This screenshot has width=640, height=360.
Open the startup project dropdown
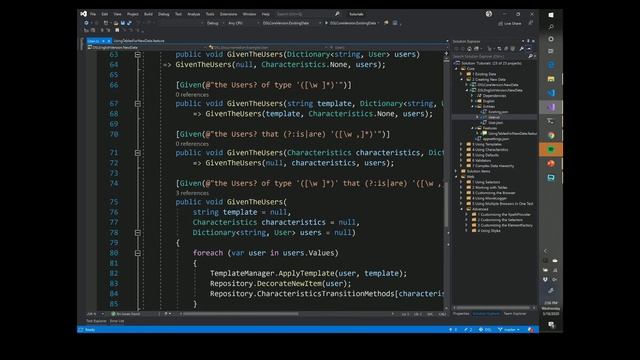click(291, 23)
